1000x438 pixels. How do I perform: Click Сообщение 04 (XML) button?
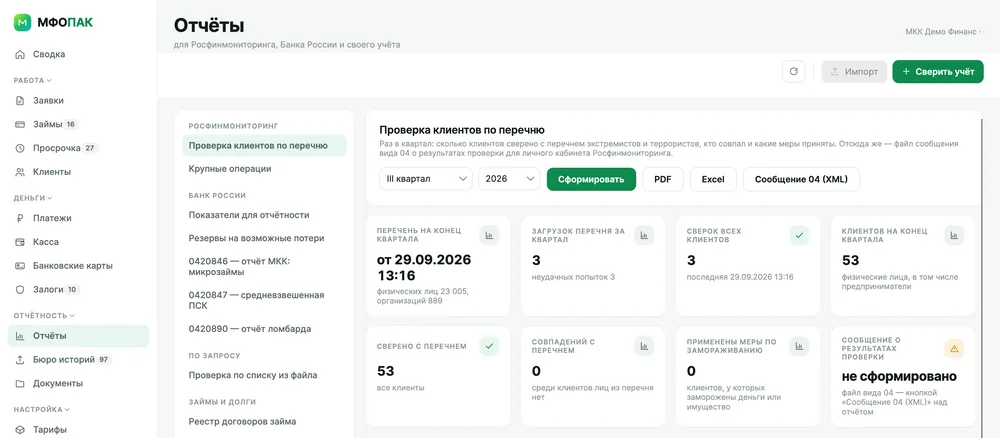[x=801, y=179]
